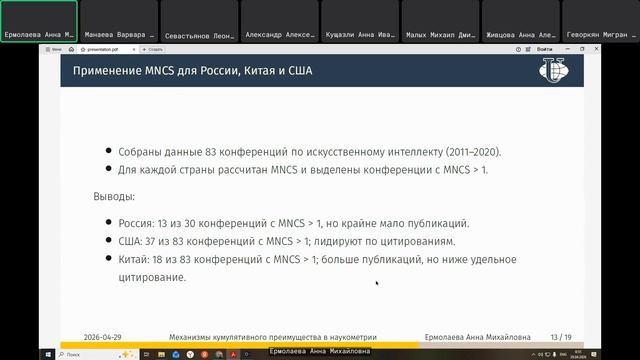Select participant tile Малых Михаил Дми…

[440, 21]
